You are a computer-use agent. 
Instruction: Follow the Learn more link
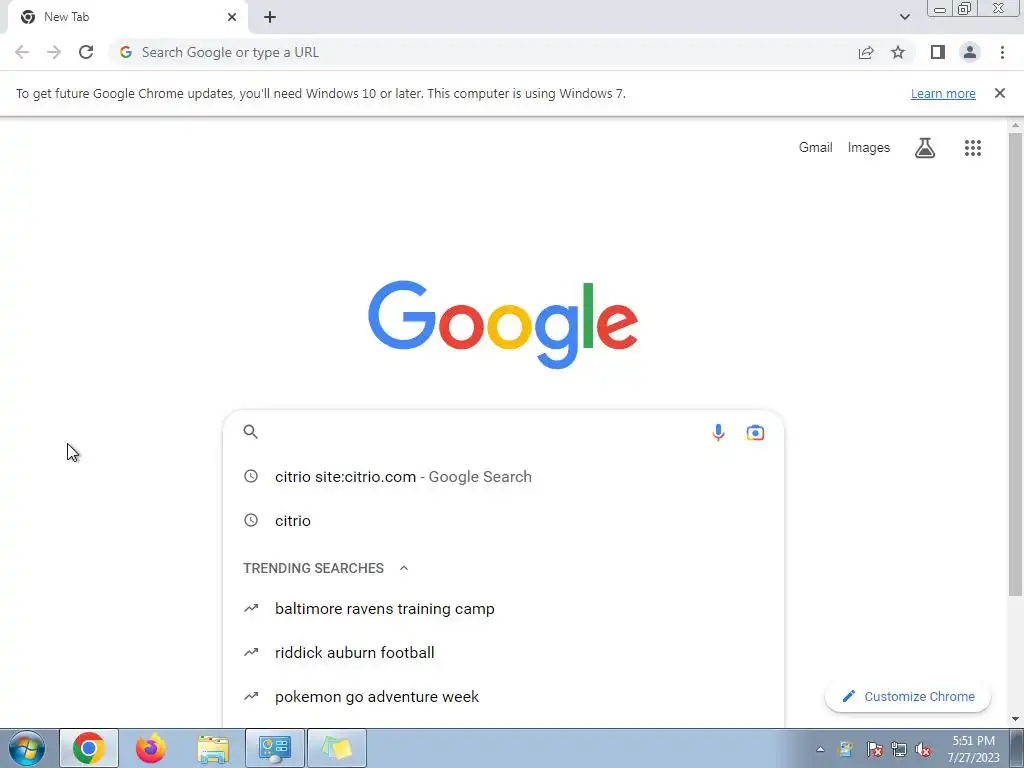(943, 93)
